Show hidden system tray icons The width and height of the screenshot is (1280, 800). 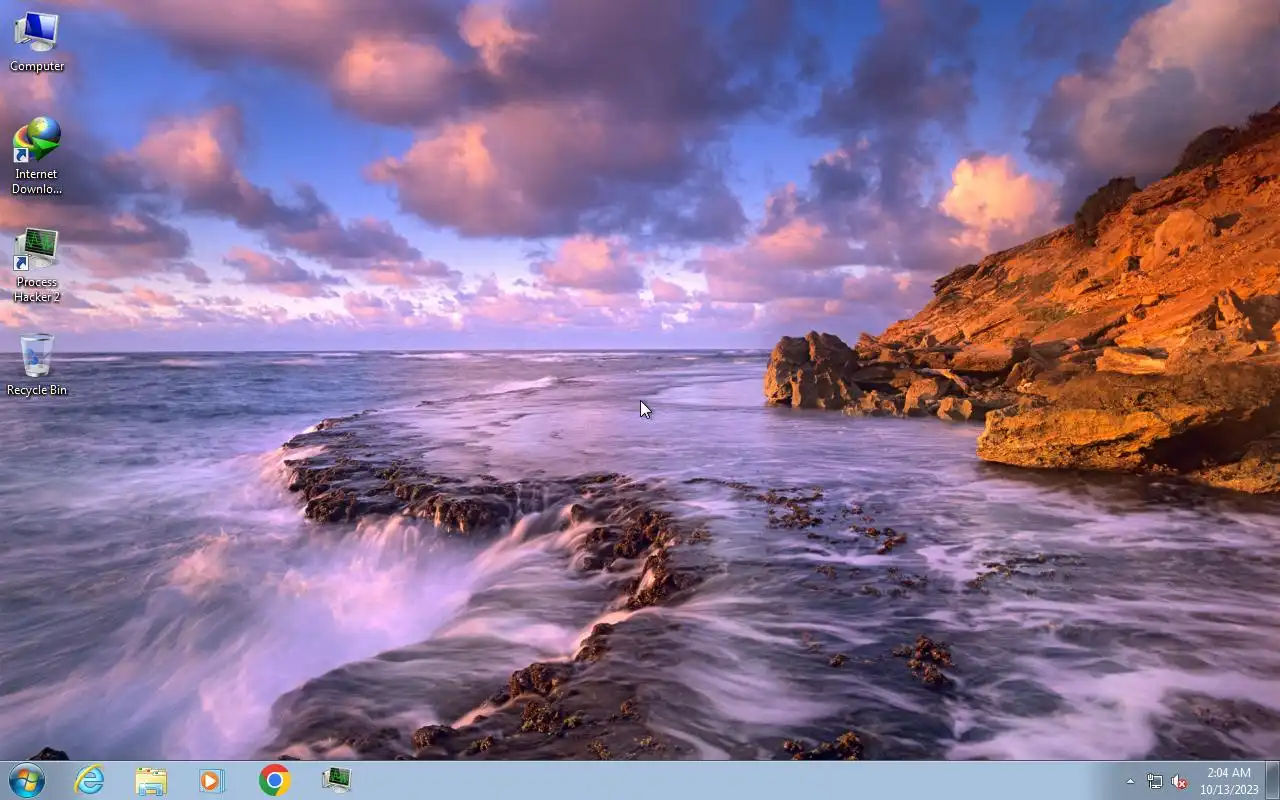tap(1130, 781)
